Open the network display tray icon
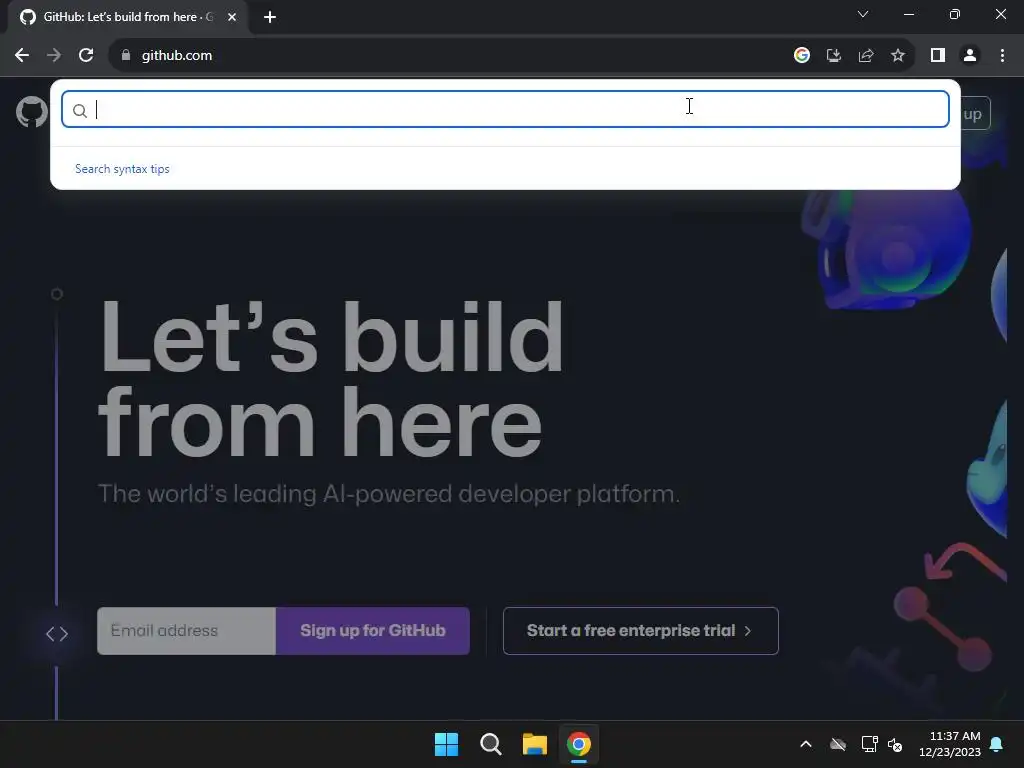This screenshot has height=768, width=1024. (x=869, y=744)
